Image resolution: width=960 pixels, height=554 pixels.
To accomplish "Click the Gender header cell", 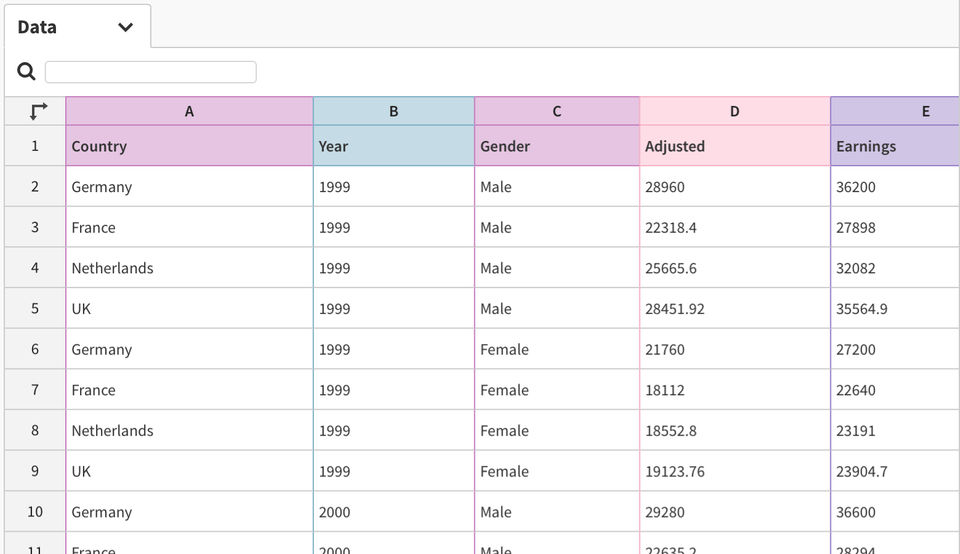I will tap(557, 146).
